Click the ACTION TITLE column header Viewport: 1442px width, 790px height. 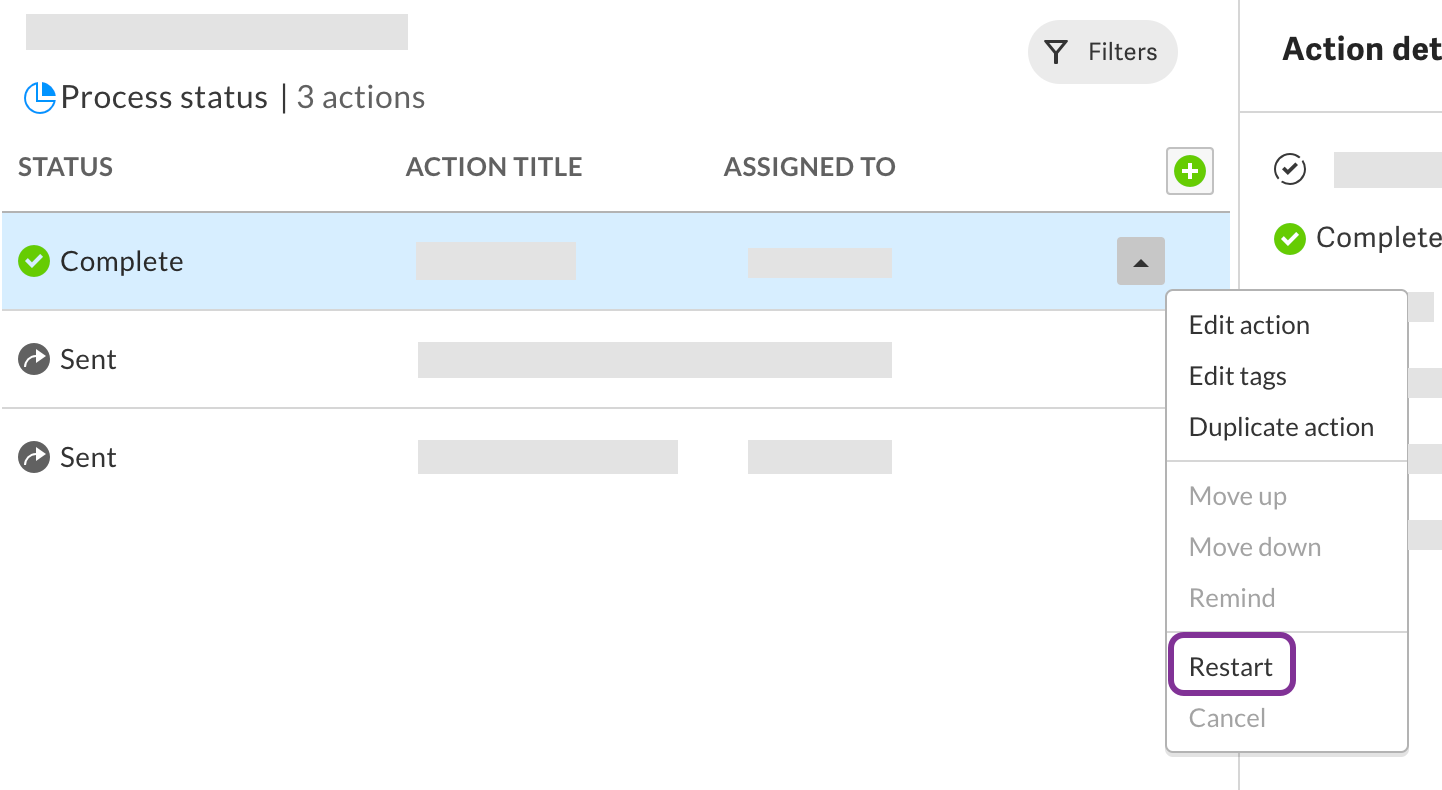494,167
